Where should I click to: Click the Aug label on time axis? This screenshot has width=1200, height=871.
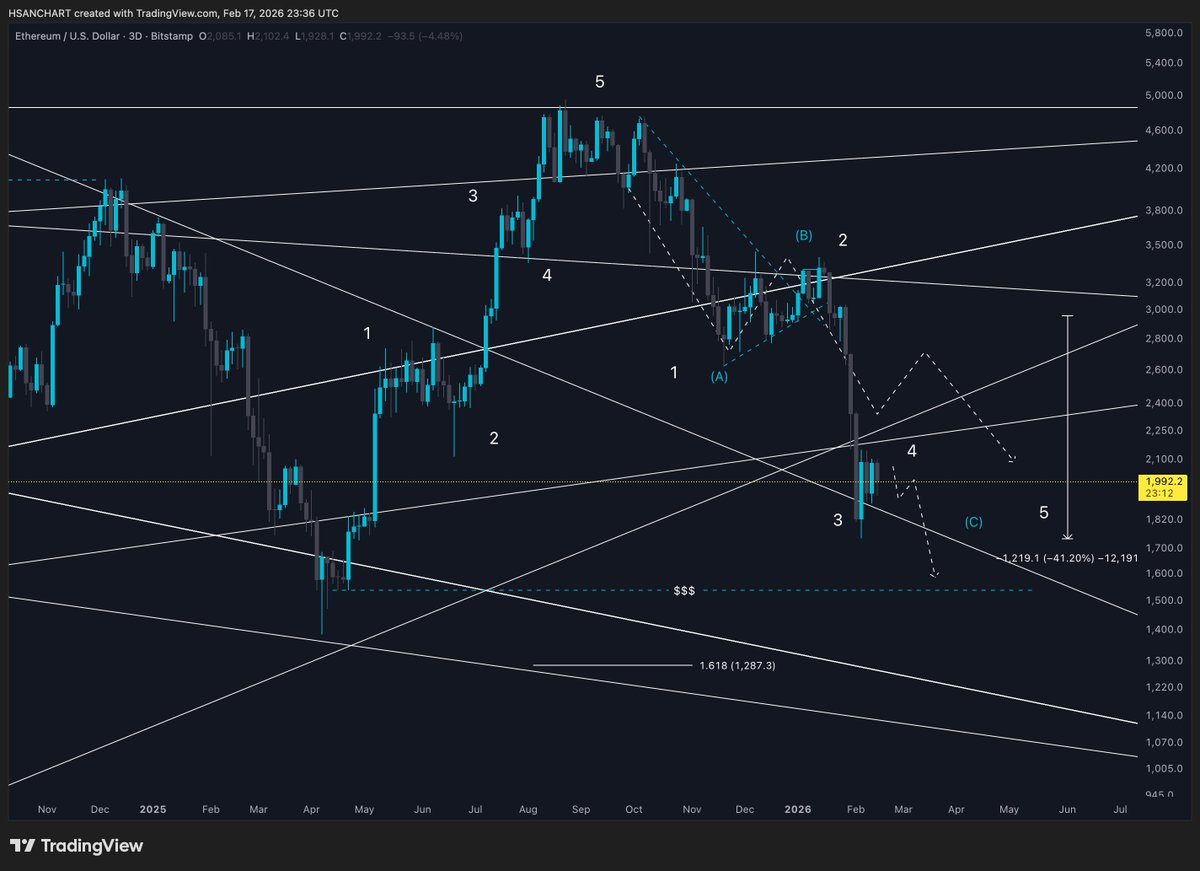(x=526, y=808)
